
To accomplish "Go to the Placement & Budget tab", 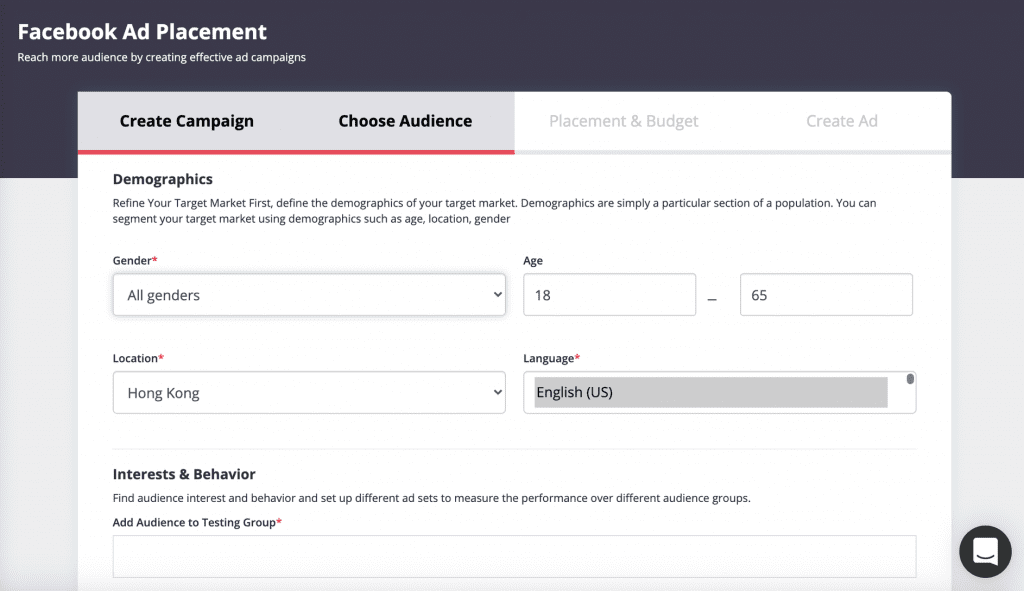I will click(624, 121).
